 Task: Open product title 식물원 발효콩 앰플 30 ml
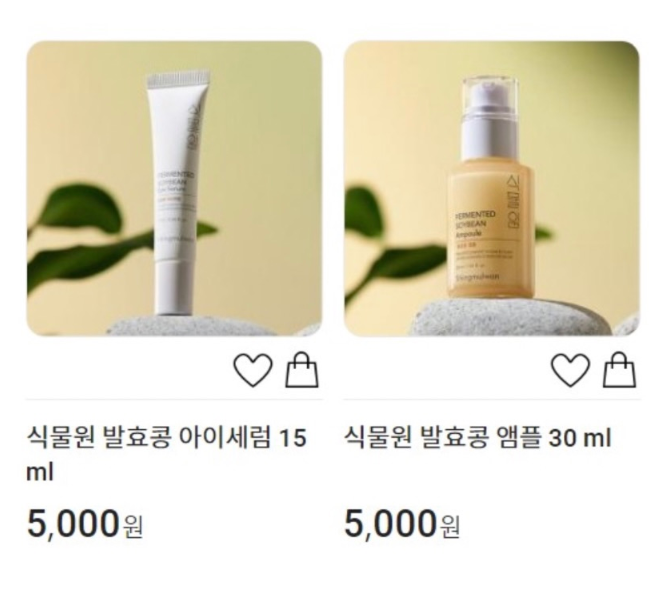tap(477, 438)
